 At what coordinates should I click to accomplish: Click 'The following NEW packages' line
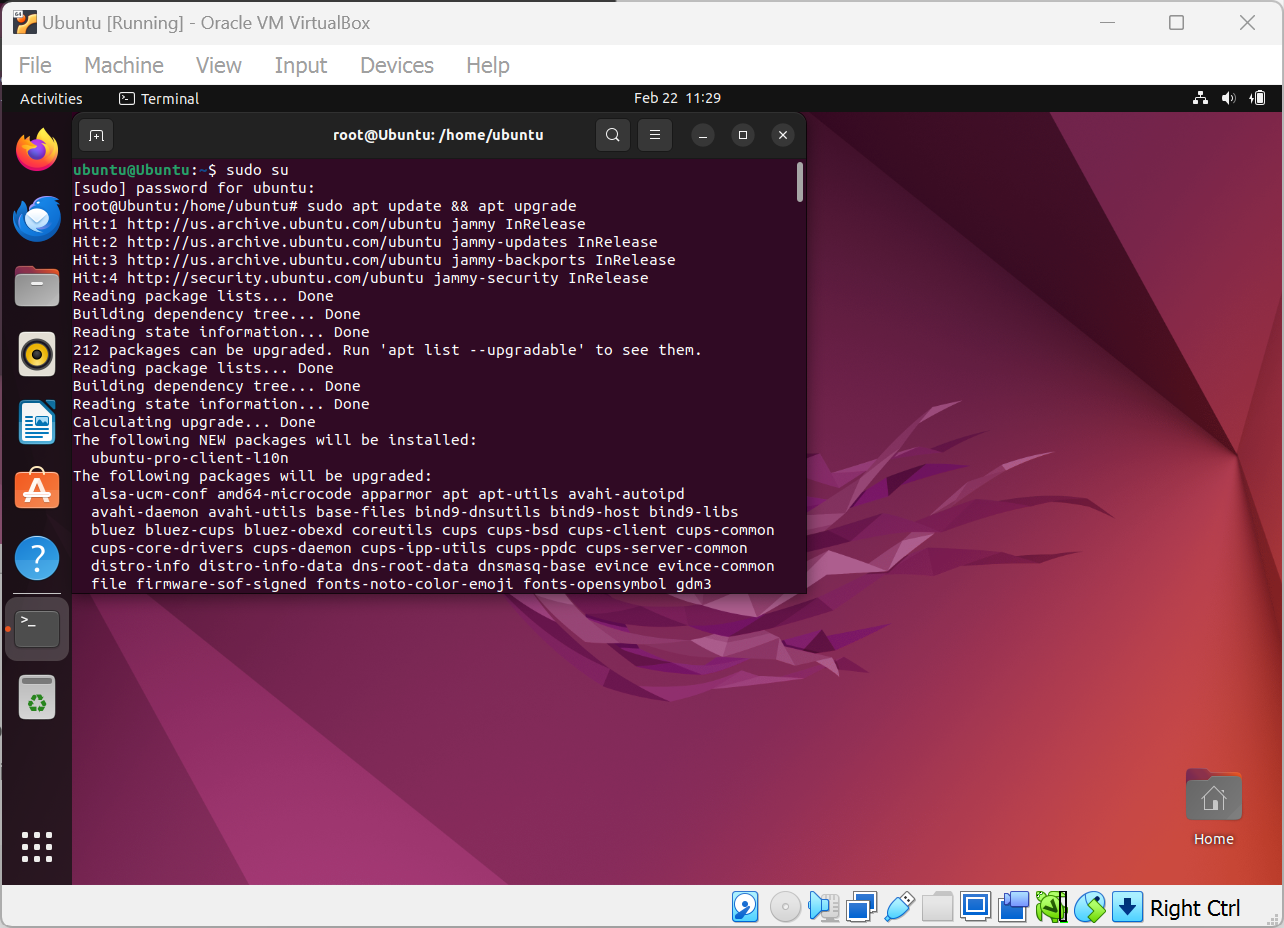275,440
